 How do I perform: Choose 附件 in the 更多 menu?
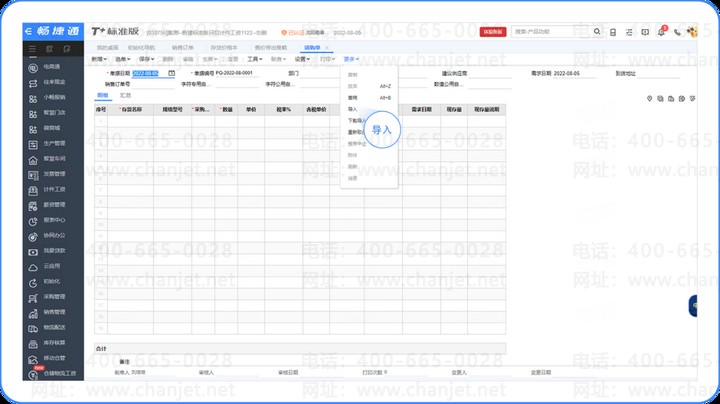click(353, 155)
